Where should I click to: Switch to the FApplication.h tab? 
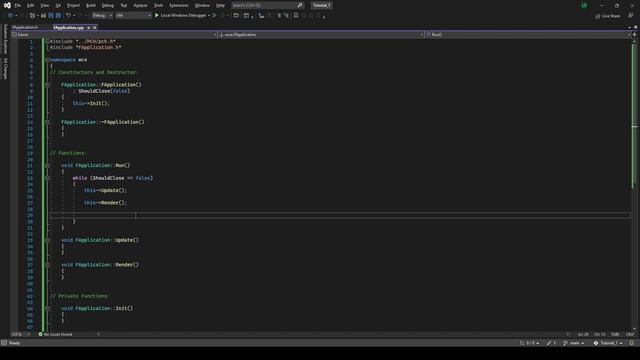[25, 27]
